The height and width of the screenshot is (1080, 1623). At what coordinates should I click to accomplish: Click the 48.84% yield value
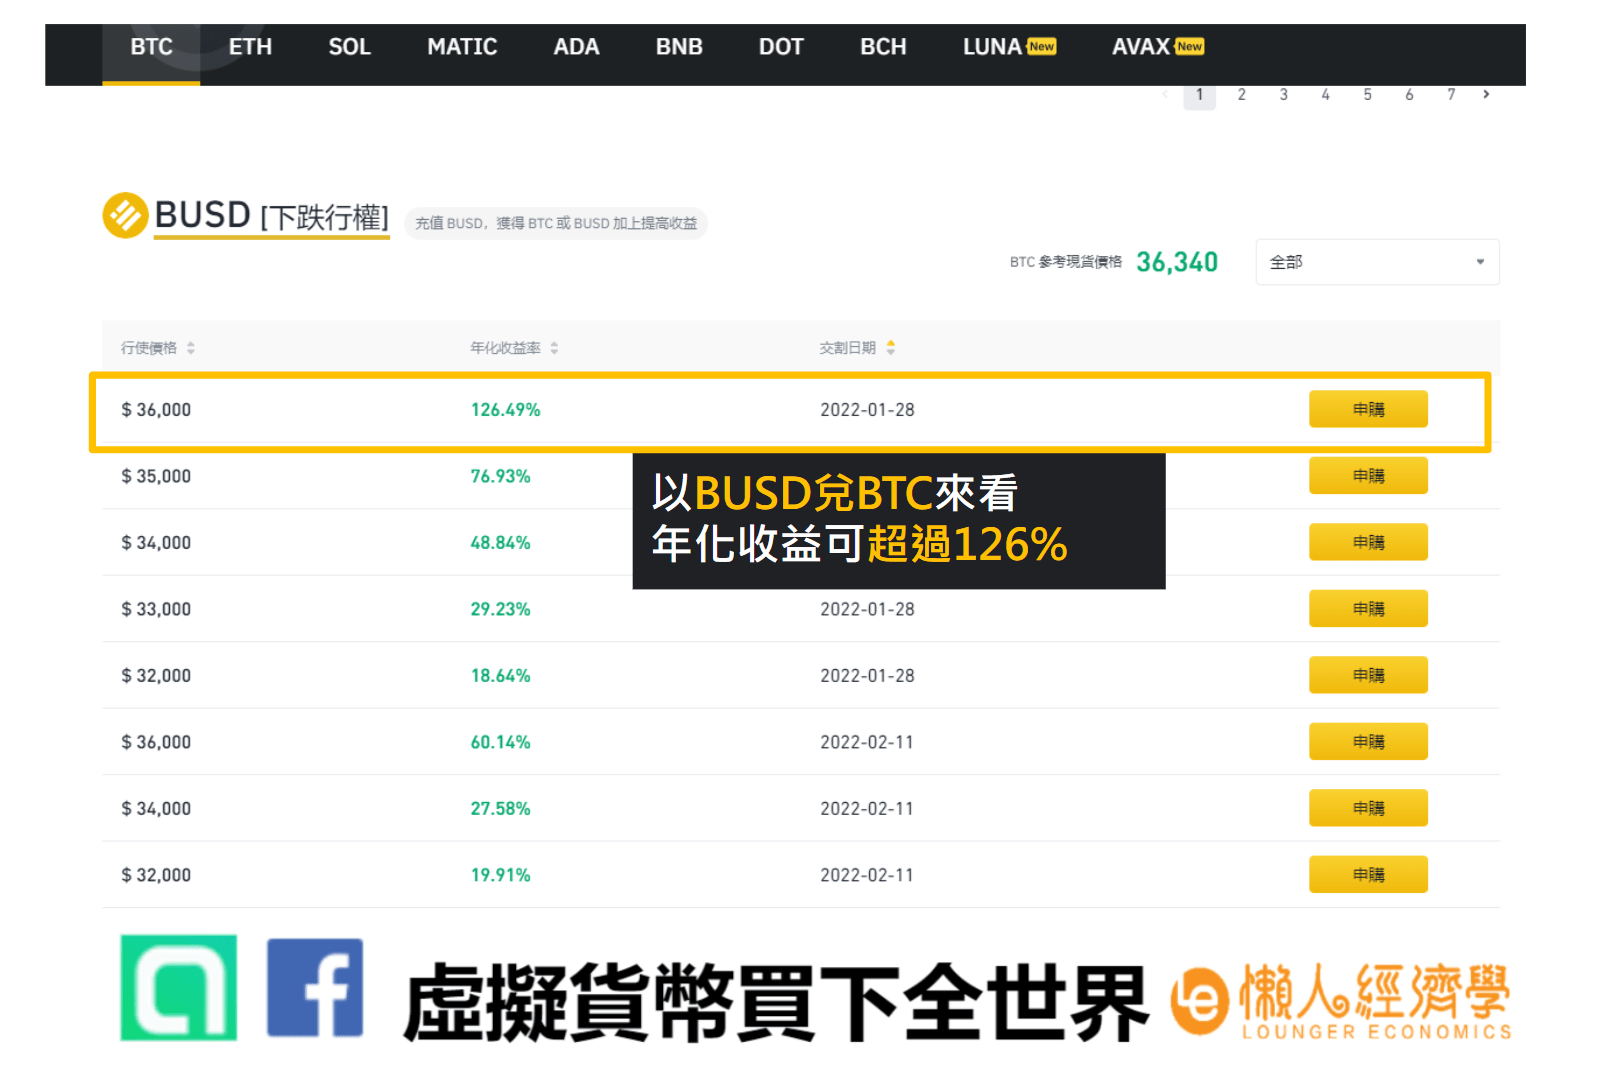pyautogui.click(x=500, y=543)
